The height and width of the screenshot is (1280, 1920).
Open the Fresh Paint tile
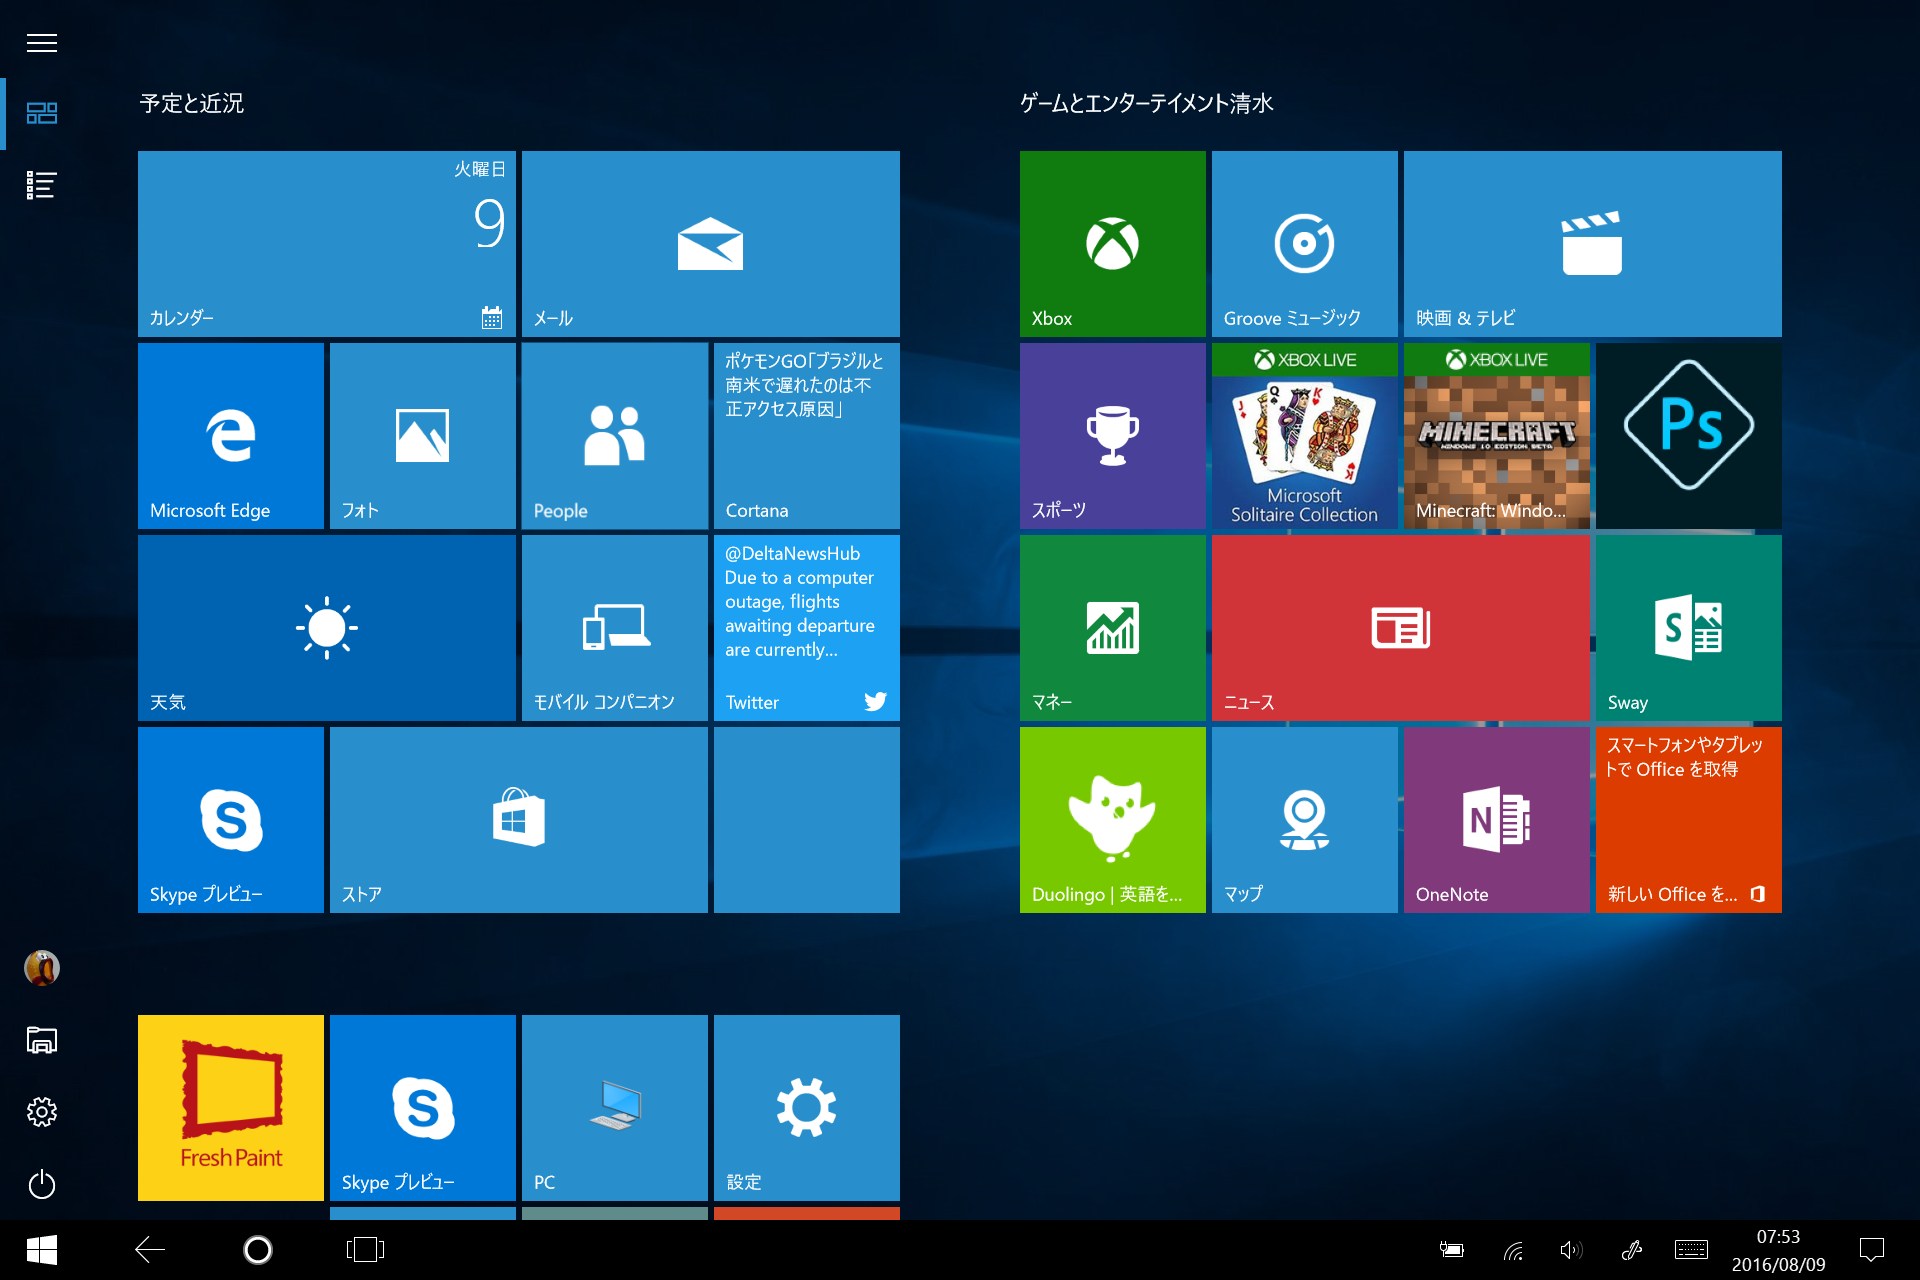(231, 1107)
